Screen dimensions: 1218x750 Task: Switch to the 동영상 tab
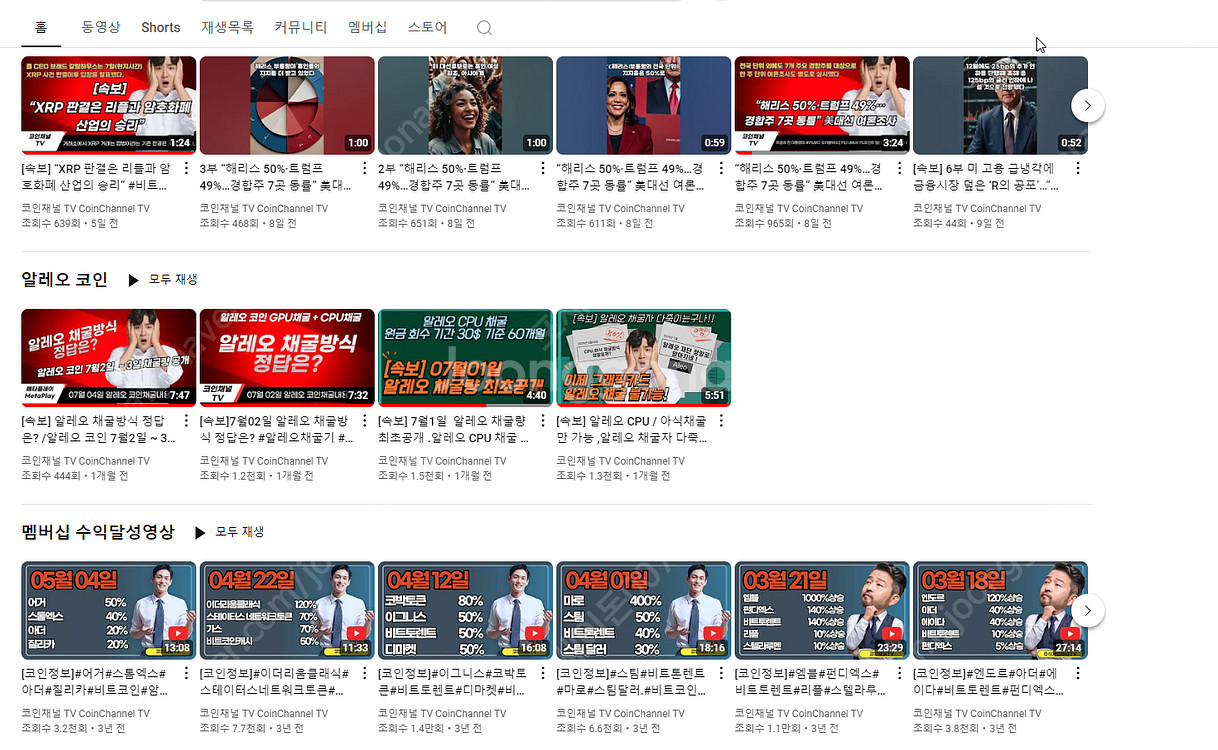click(x=101, y=28)
